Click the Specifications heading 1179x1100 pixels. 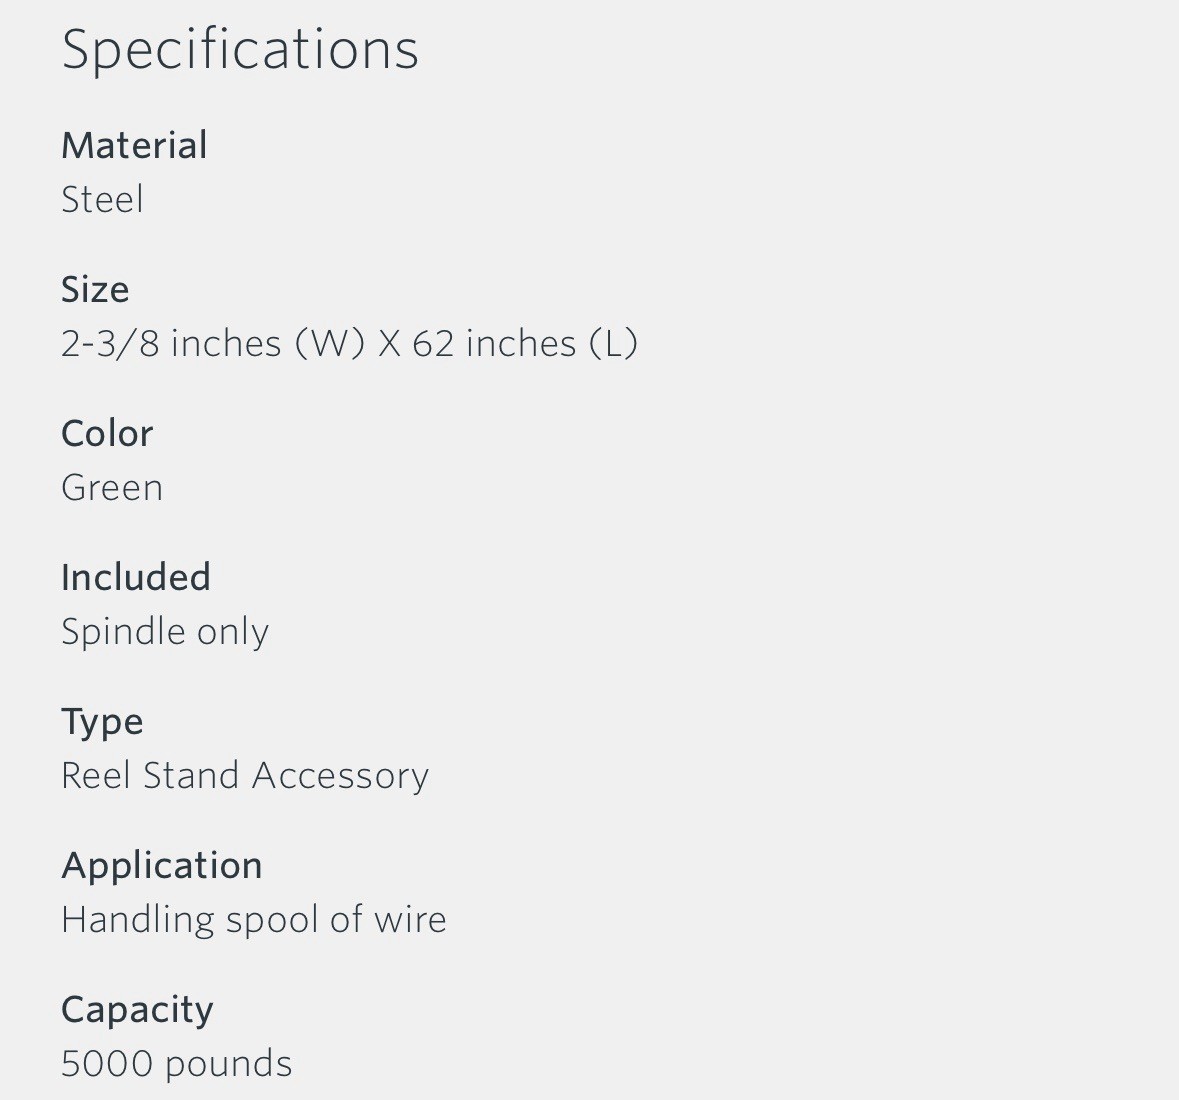point(240,50)
